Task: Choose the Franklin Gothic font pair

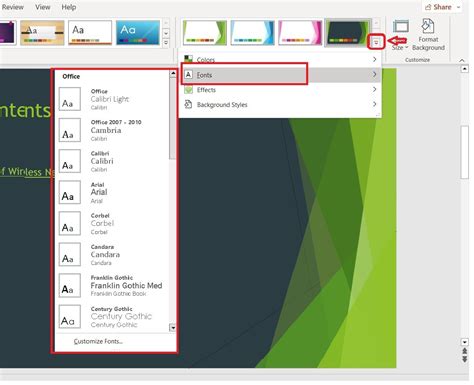Action: (114, 286)
